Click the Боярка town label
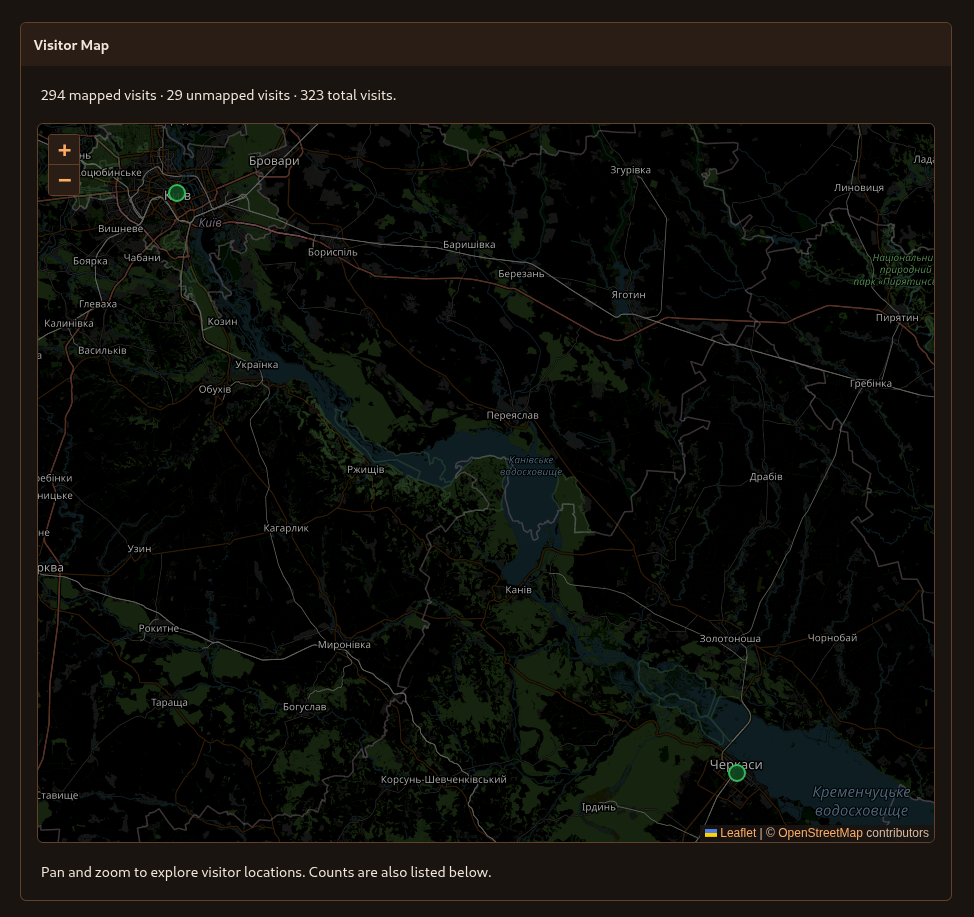The height and width of the screenshot is (917, 974). pos(90,261)
